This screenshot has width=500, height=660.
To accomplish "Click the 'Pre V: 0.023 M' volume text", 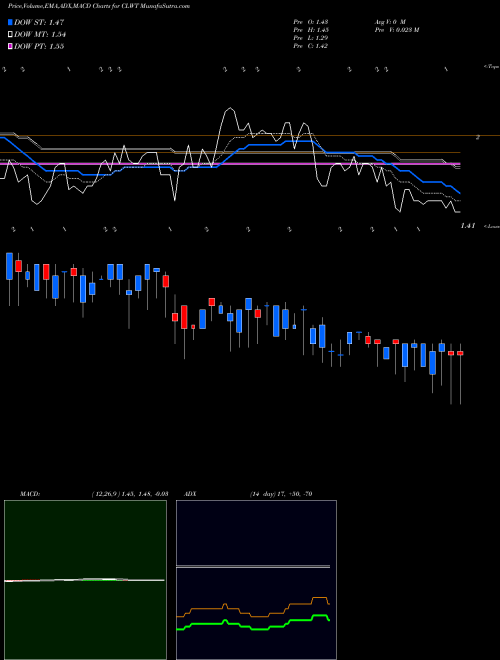I will (x=396, y=30).
